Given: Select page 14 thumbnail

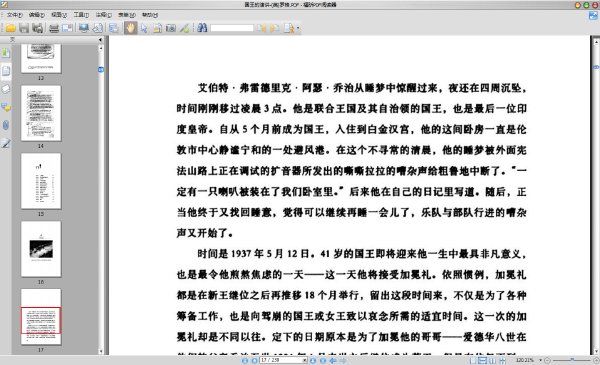Looking at the screenshot, I should click(41, 113).
